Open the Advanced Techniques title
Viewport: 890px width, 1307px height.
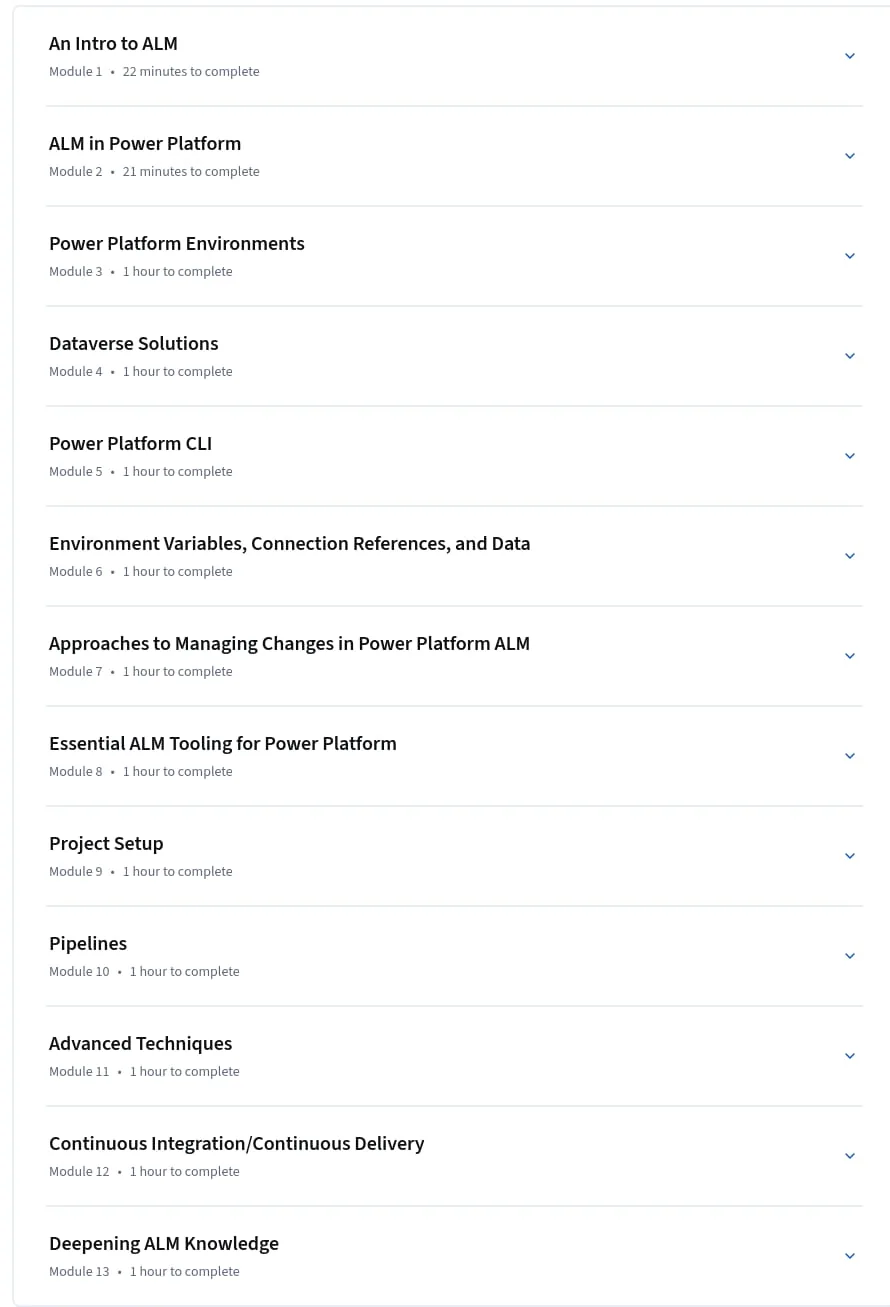[141, 1044]
